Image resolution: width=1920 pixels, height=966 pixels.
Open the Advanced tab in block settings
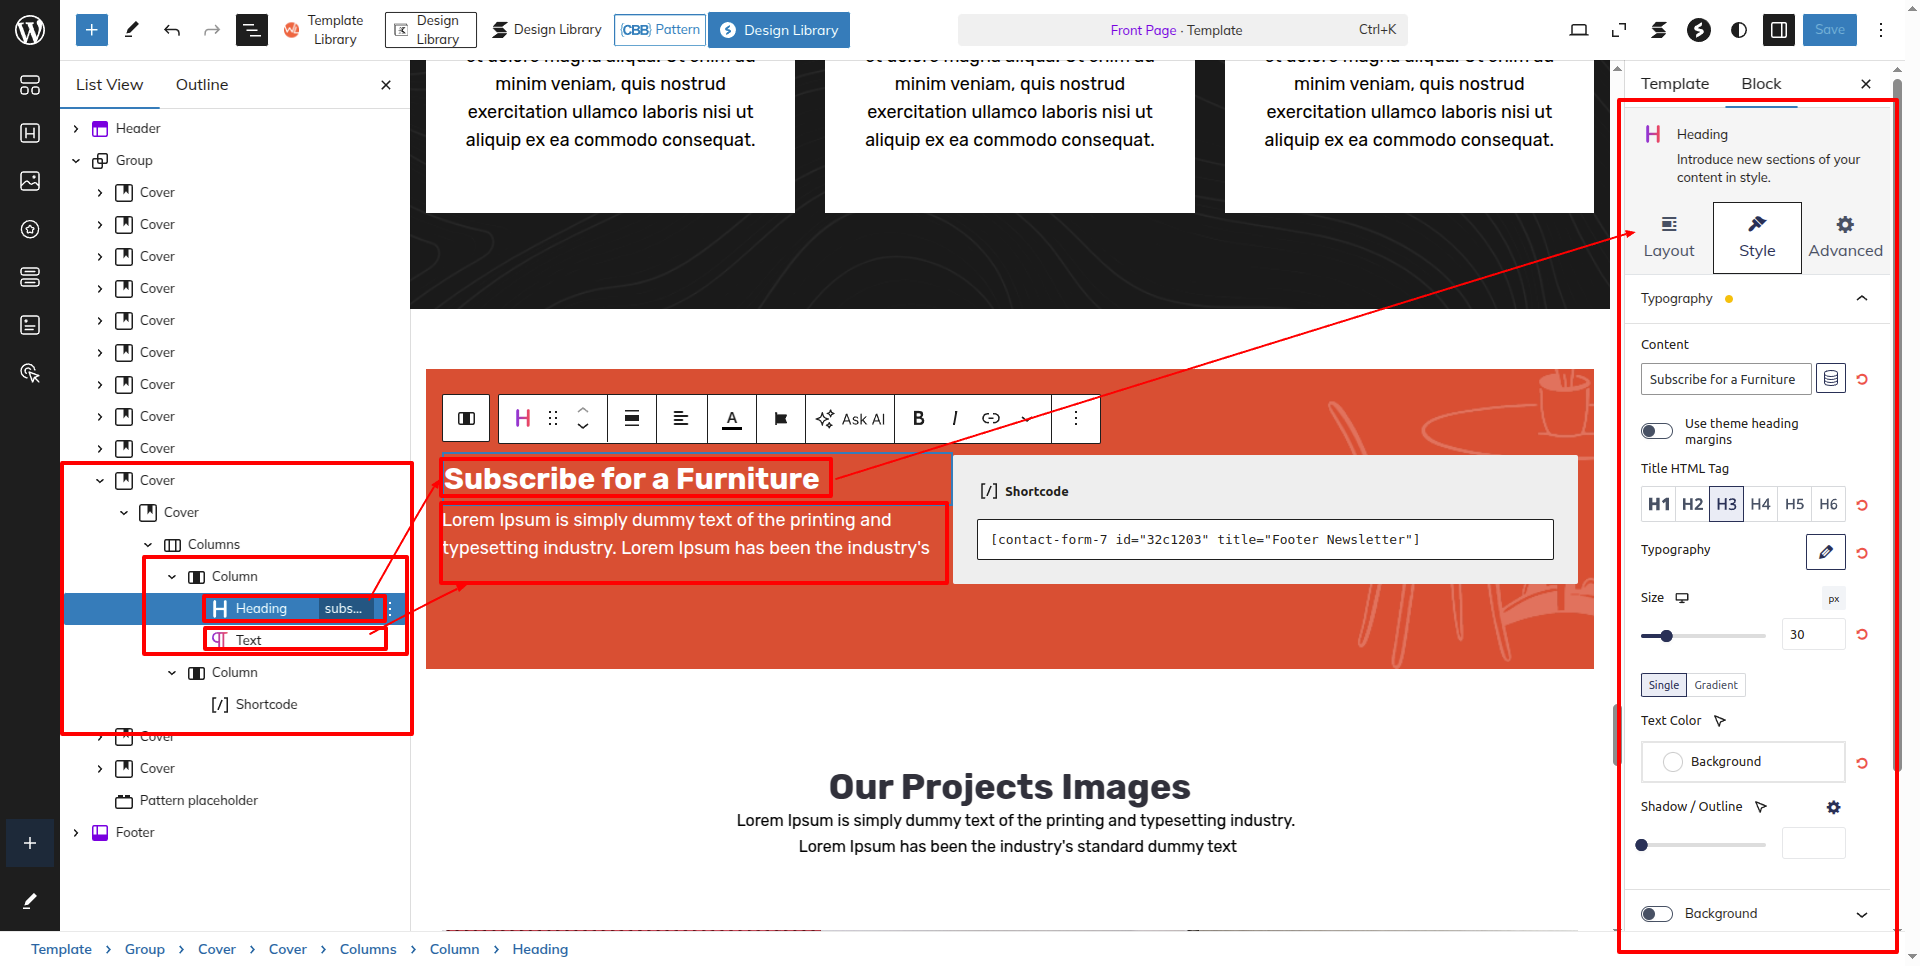1844,238
